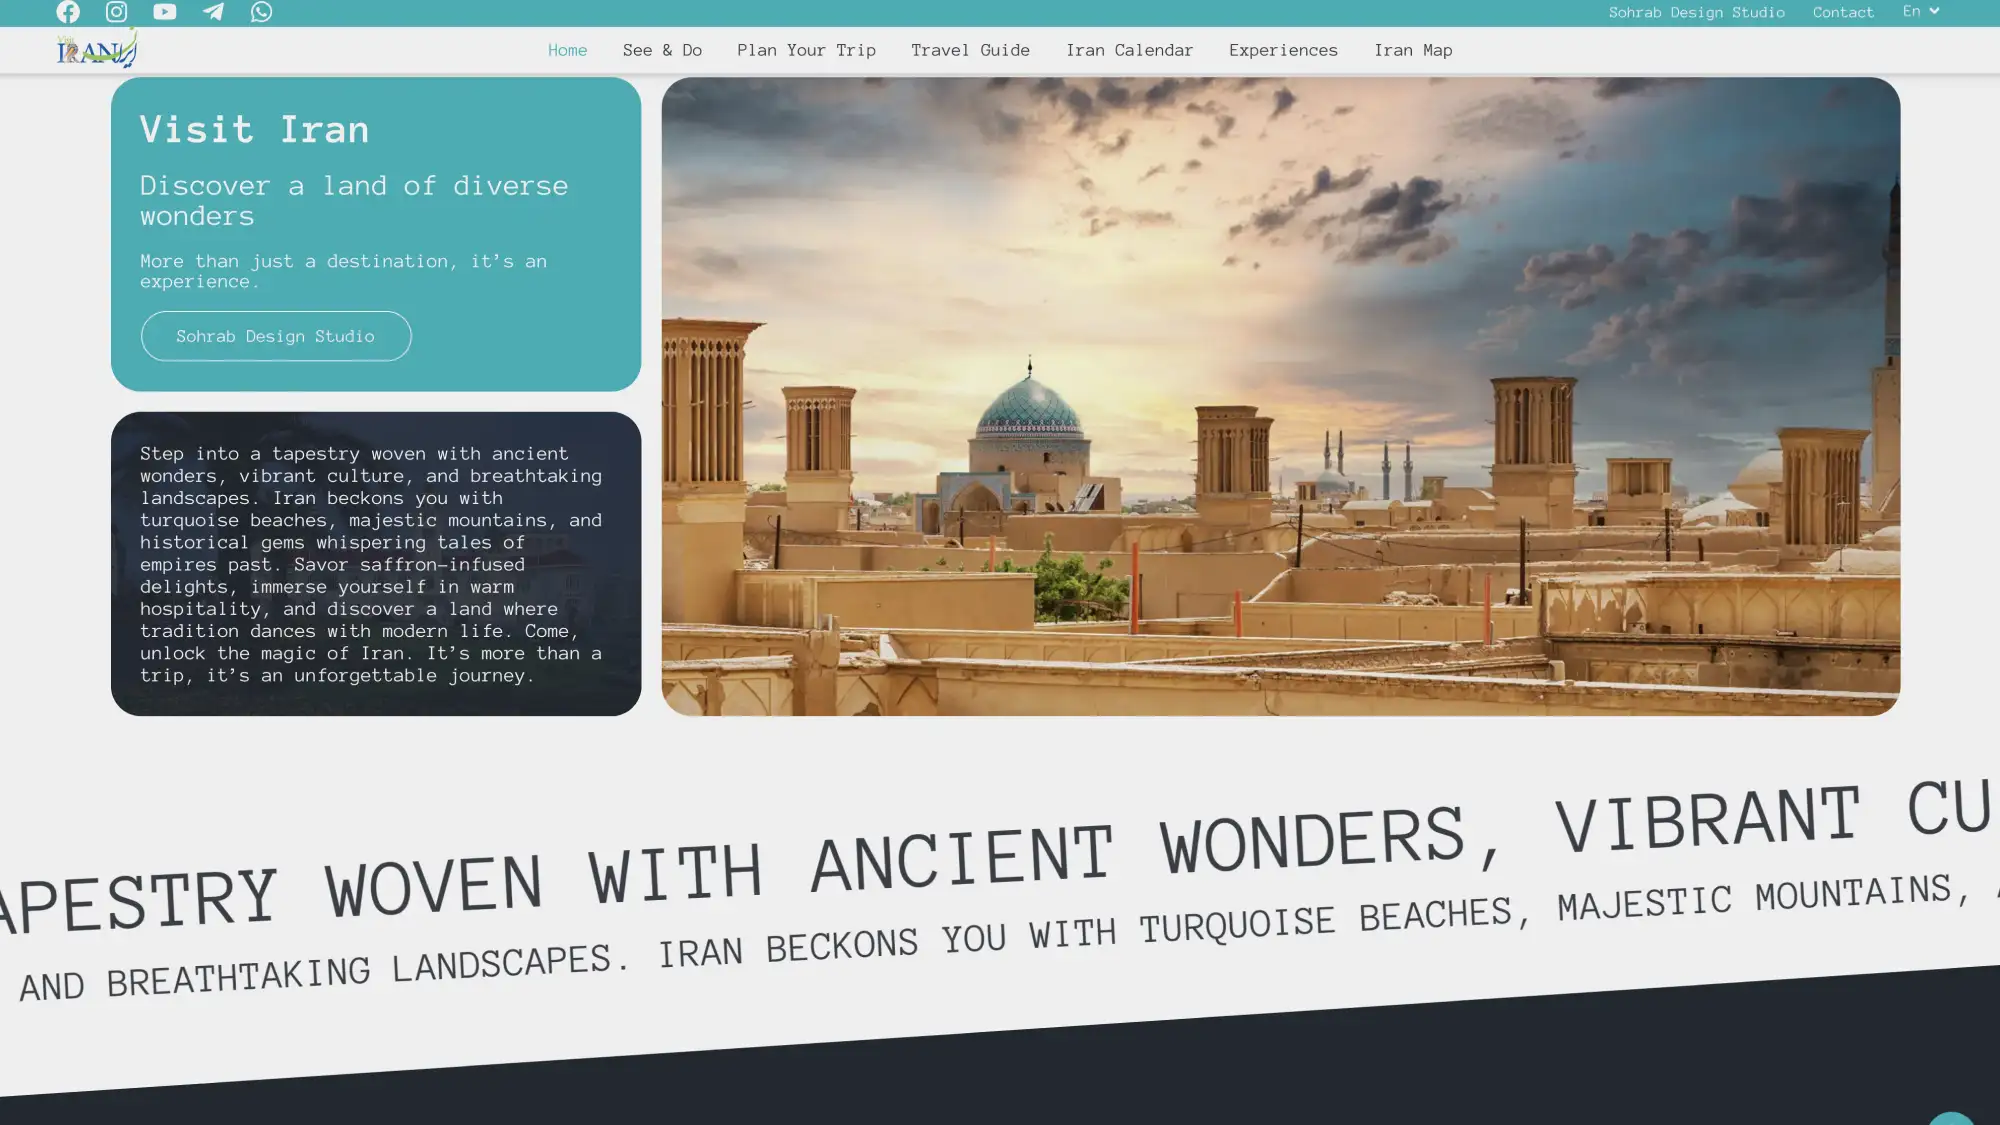The image size is (2000, 1125).
Task: Open the Iran Map page
Action: tap(1413, 50)
